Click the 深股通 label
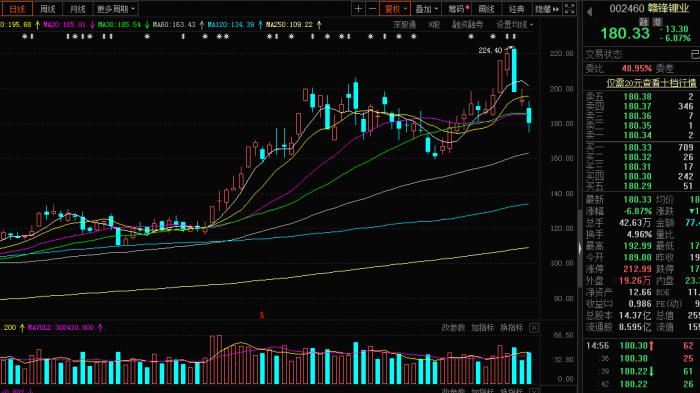The height and width of the screenshot is (393, 700). 404,25
